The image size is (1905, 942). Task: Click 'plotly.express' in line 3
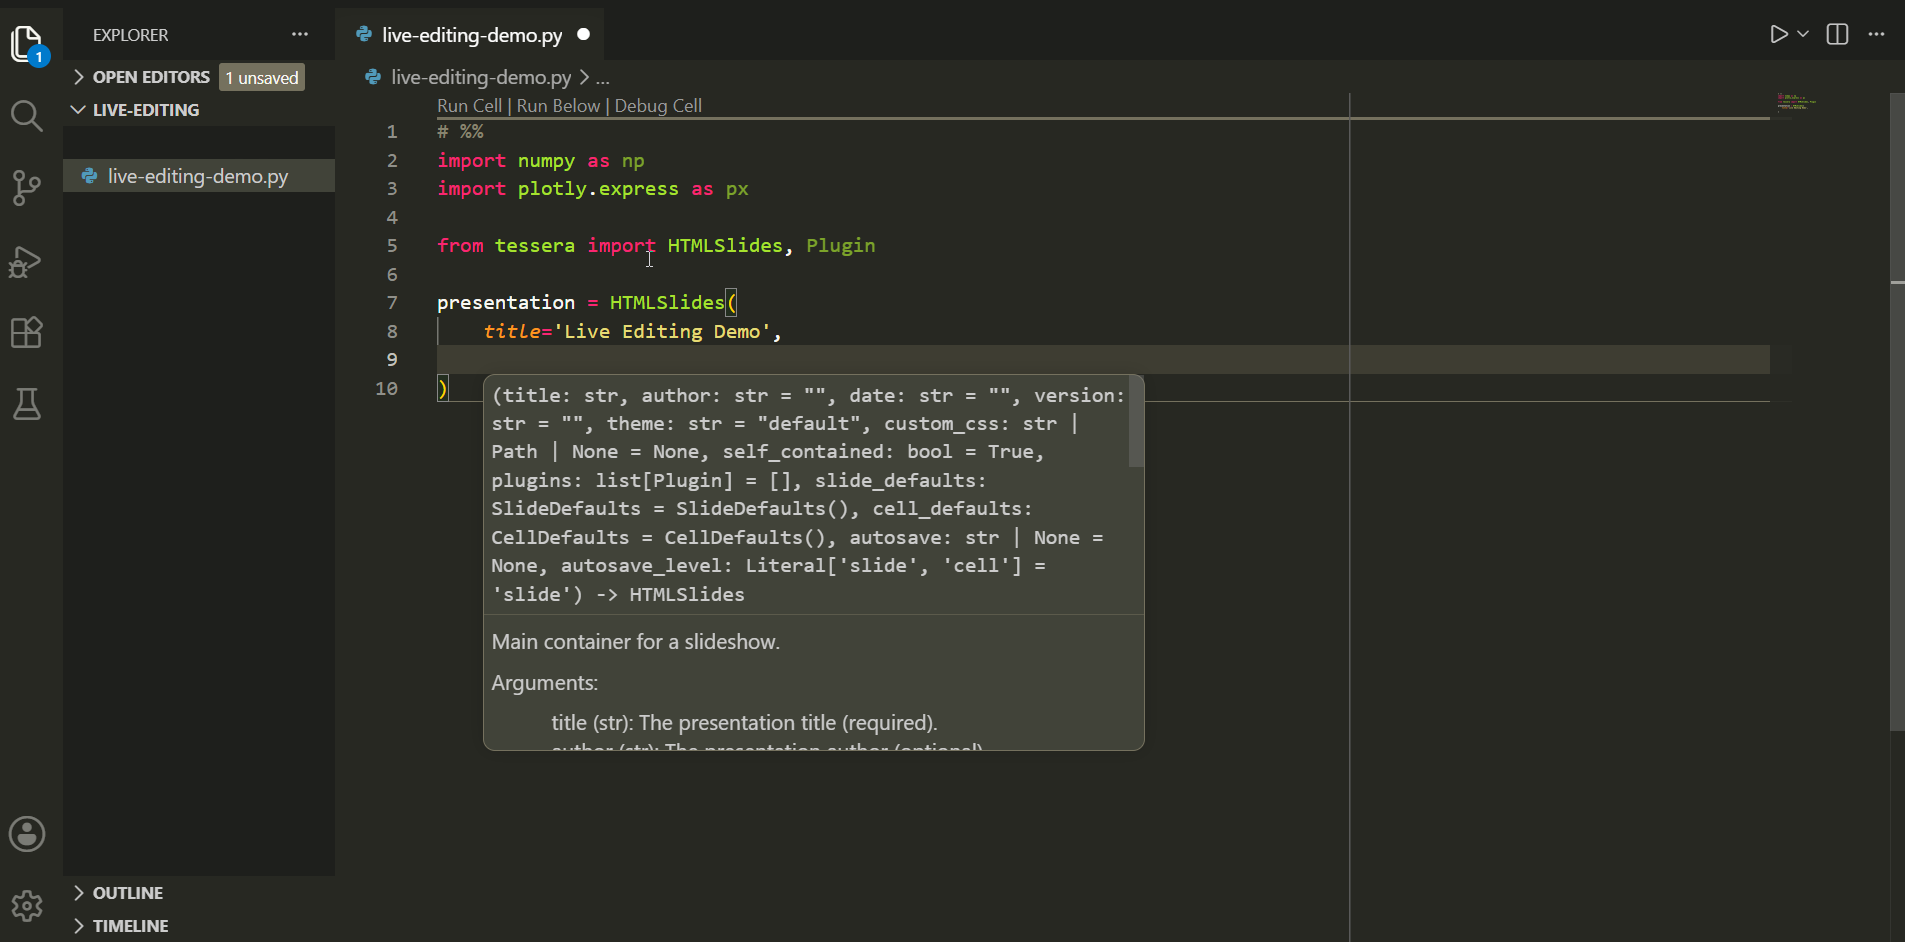[x=598, y=189]
